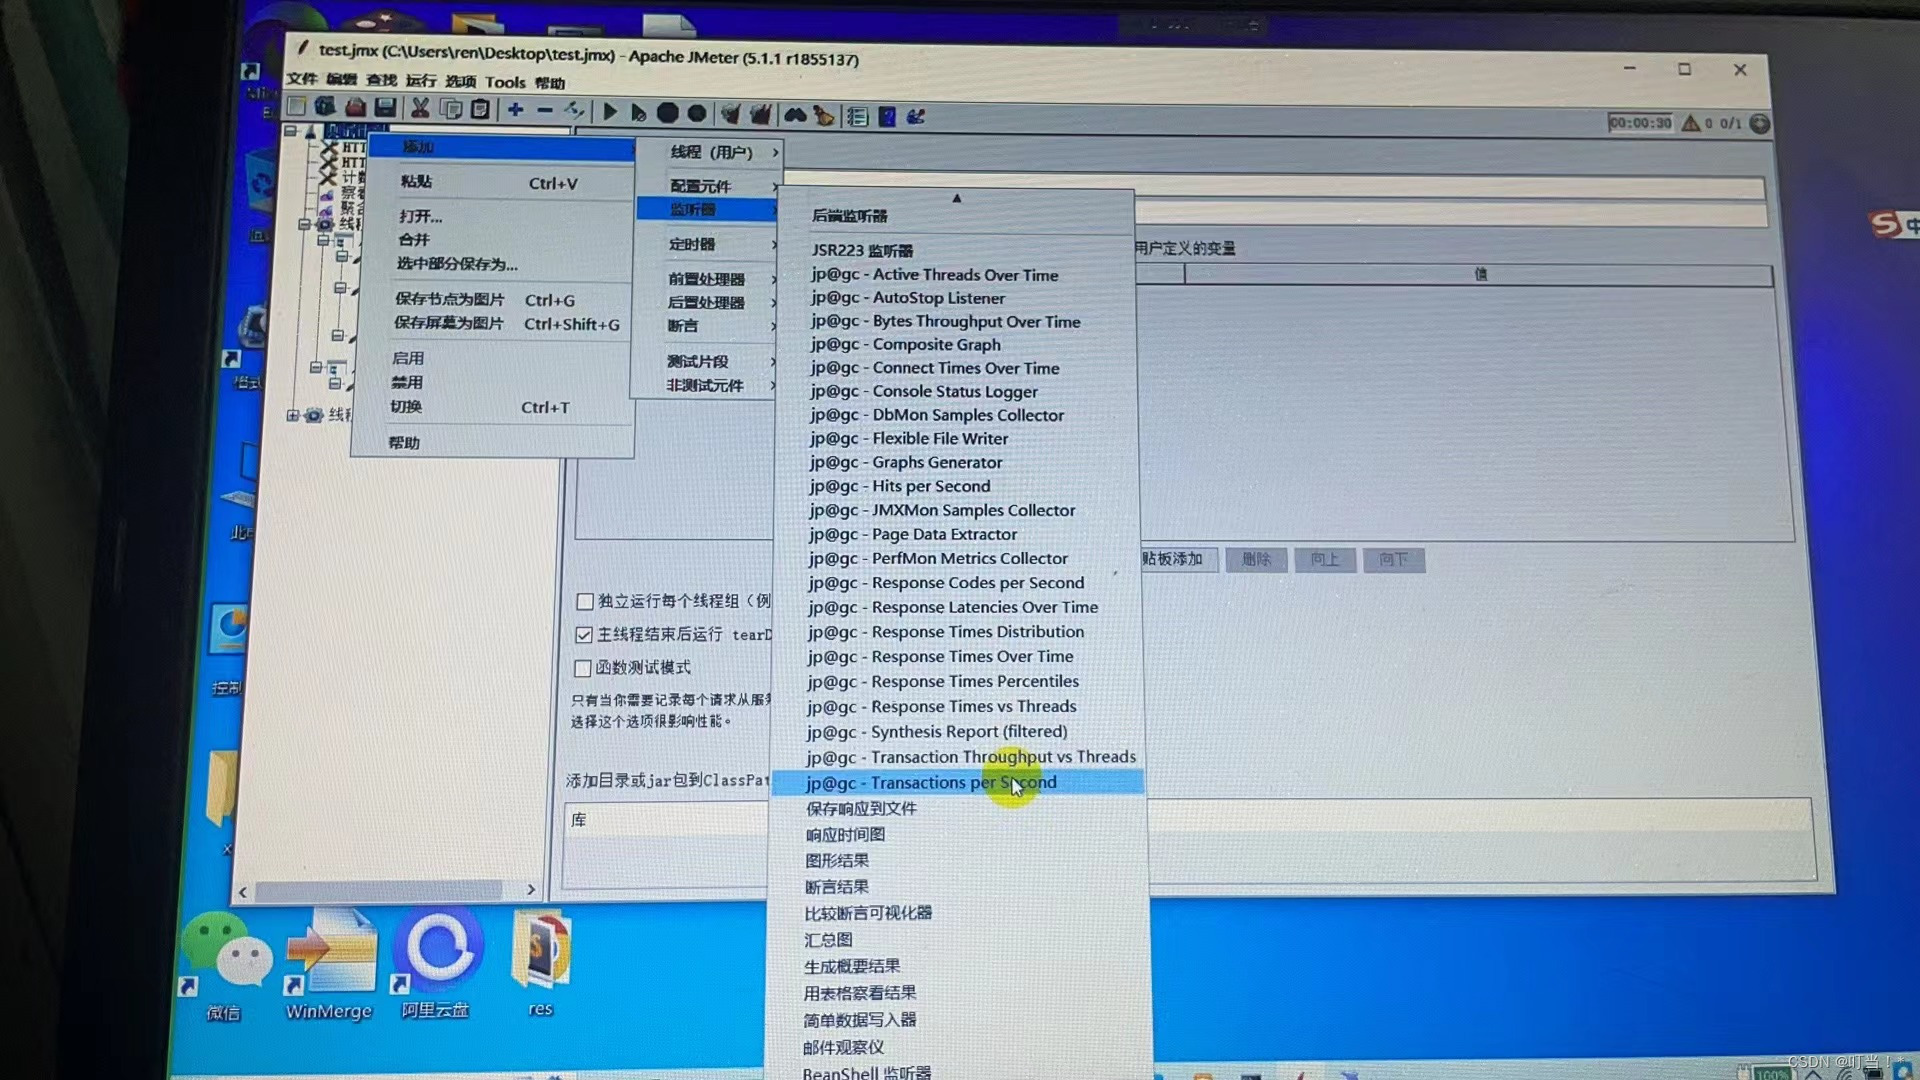The image size is (1920, 1080).
Task: Open the Function Helper list icon
Action: point(857,117)
